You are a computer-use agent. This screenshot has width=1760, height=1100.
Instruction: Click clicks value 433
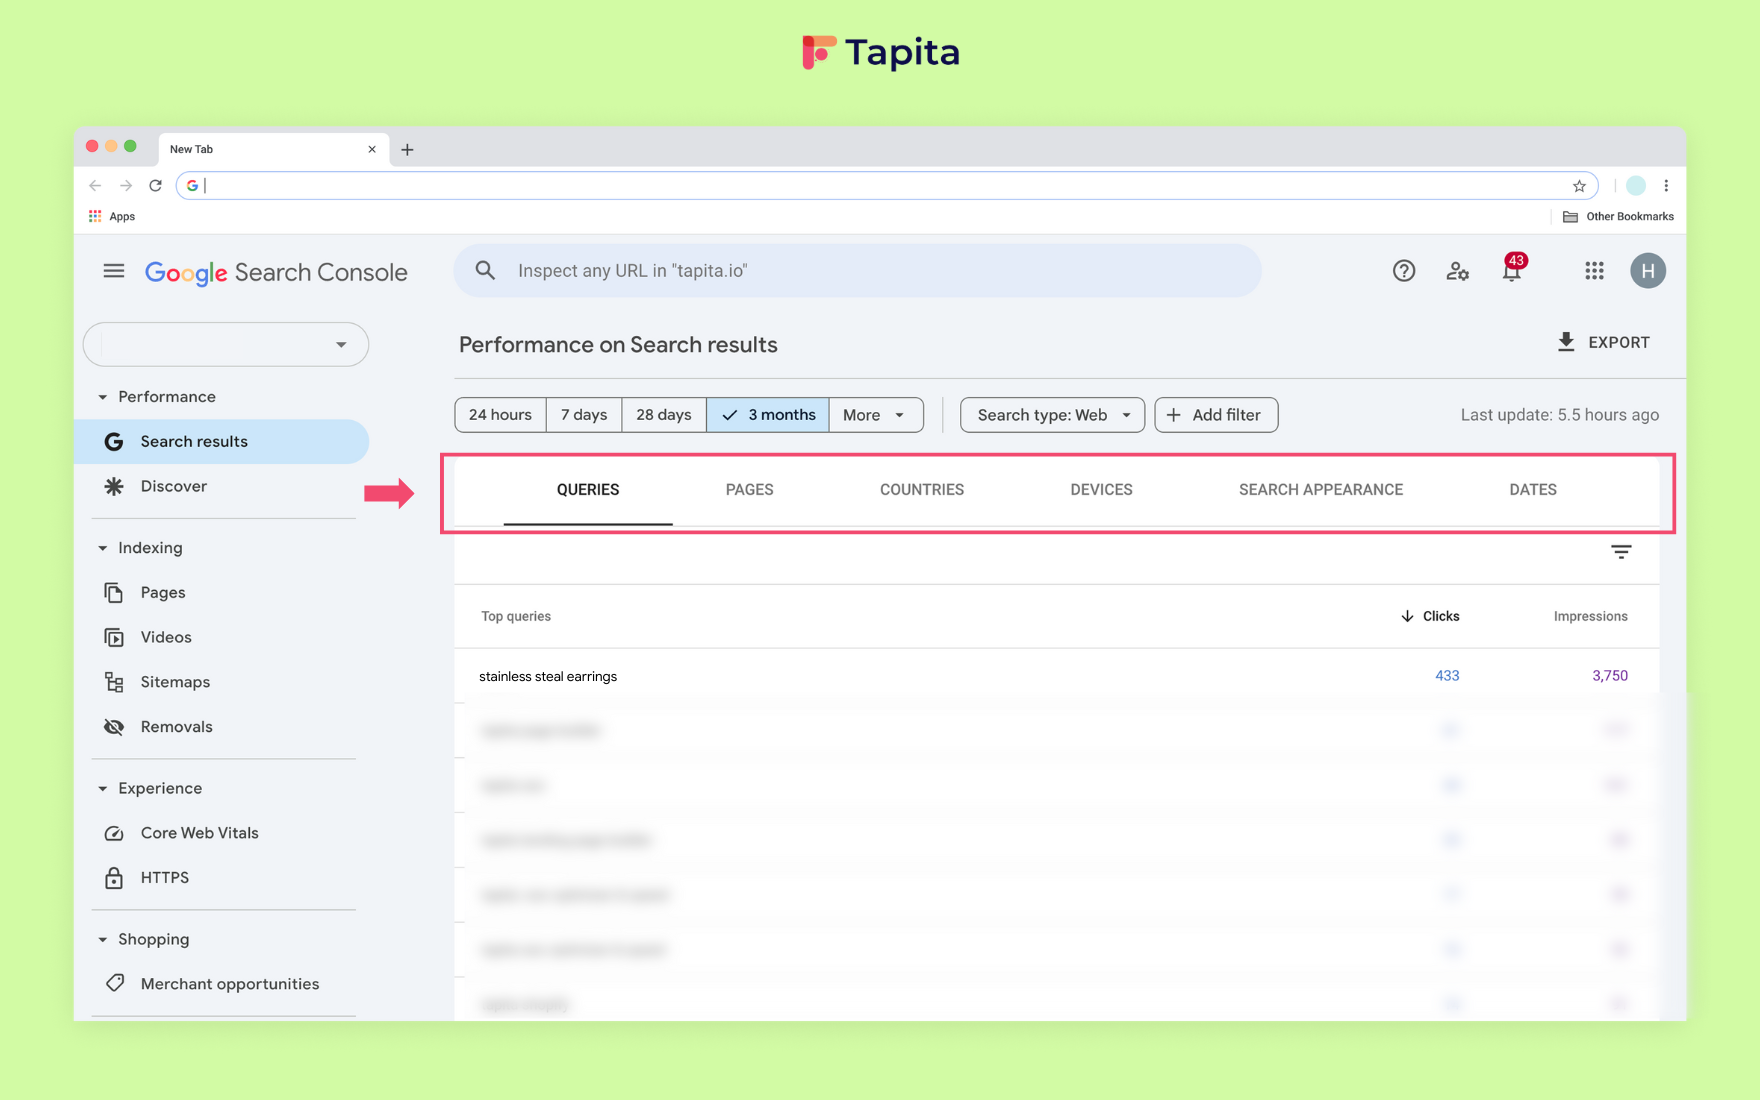click(1447, 676)
